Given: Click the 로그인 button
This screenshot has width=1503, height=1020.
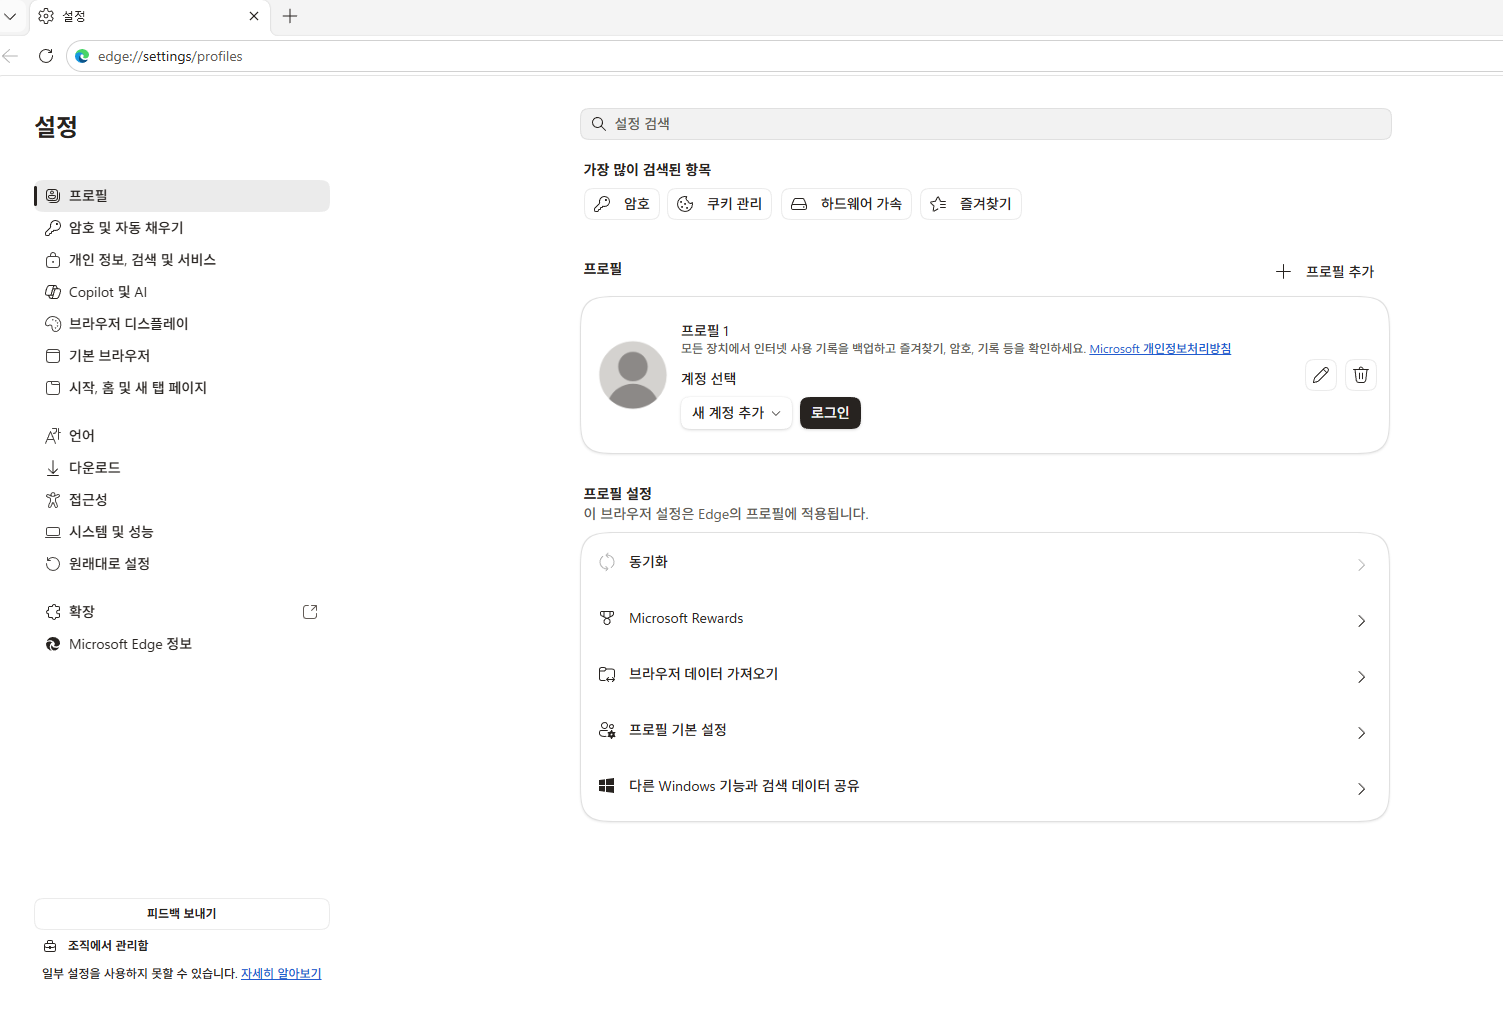Looking at the screenshot, I should (830, 413).
